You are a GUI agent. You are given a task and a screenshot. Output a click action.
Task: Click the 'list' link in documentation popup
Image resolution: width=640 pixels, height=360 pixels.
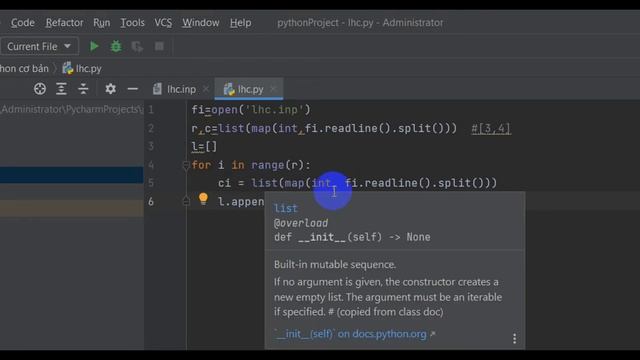pyautogui.click(x=286, y=208)
